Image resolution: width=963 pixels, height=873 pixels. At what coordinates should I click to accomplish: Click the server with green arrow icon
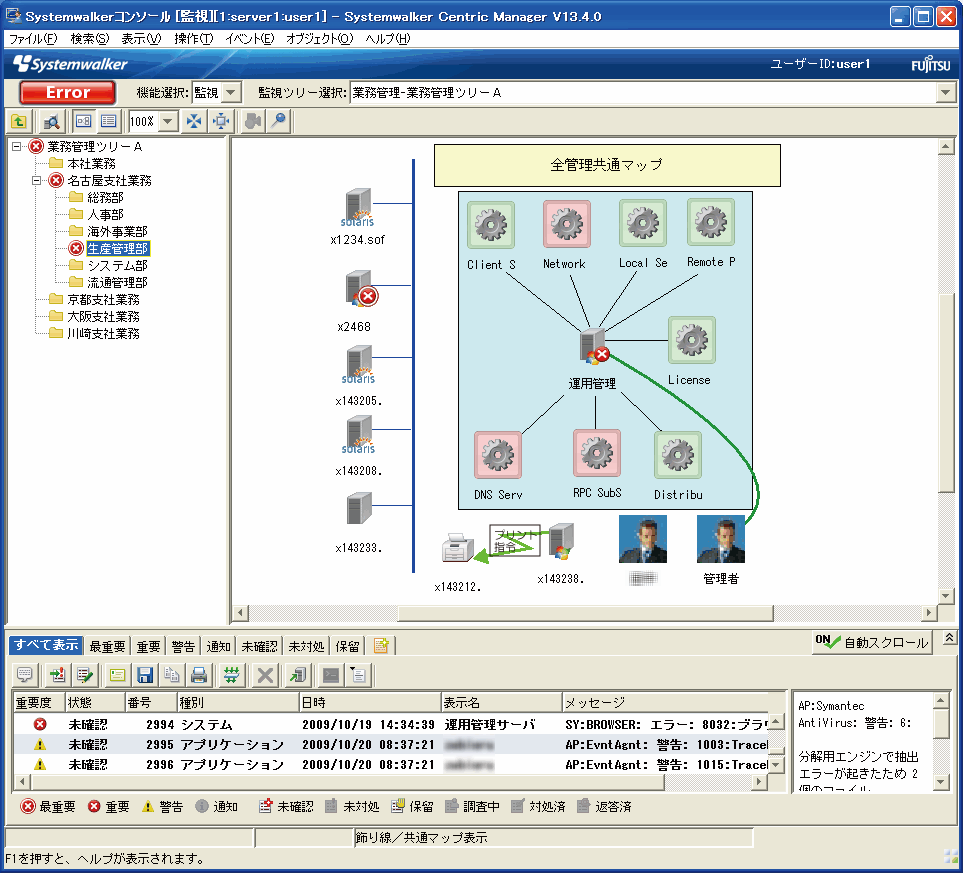tap(298, 675)
